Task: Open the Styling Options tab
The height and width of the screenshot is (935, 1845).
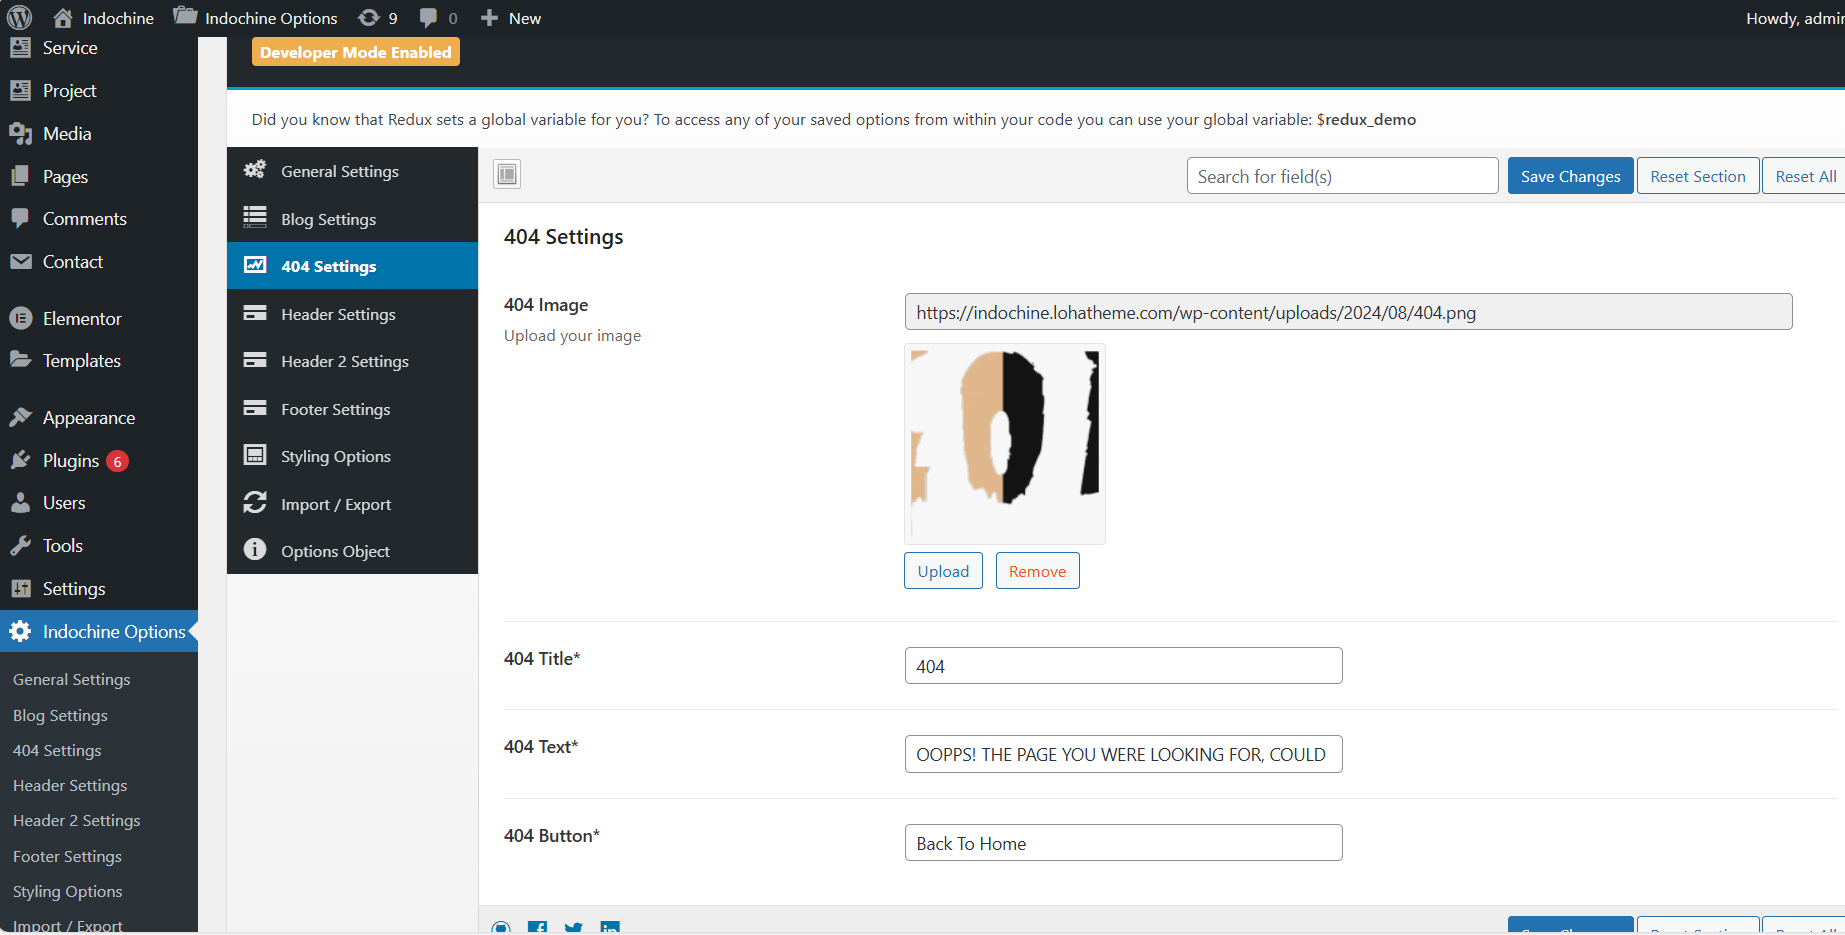Action: tap(335, 456)
